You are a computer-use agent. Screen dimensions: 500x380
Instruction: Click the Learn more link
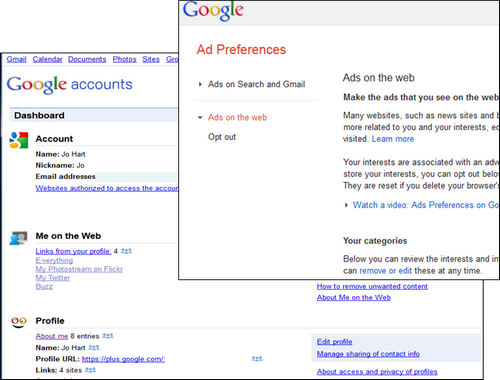(x=393, y=139)
